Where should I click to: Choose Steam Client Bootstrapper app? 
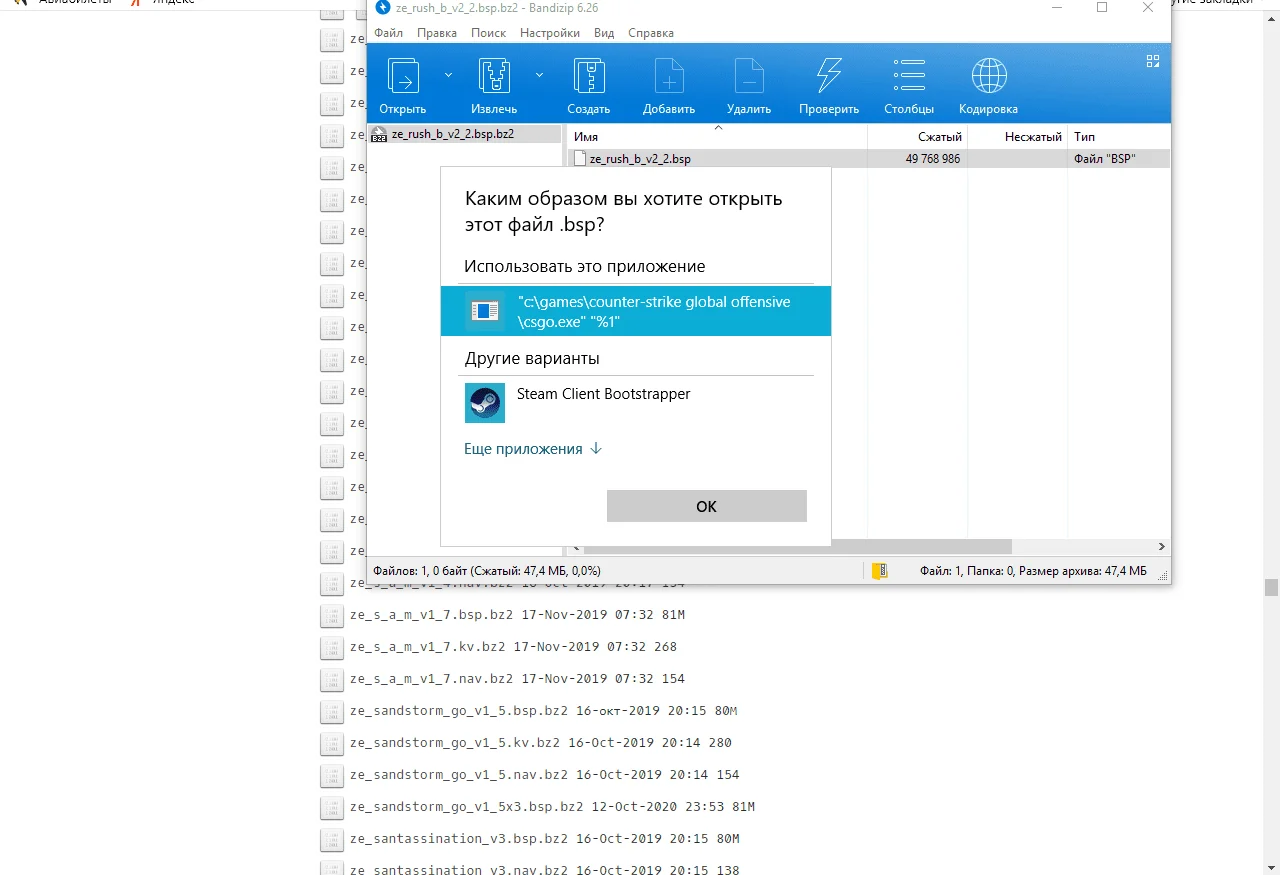[x=603, y=394]
